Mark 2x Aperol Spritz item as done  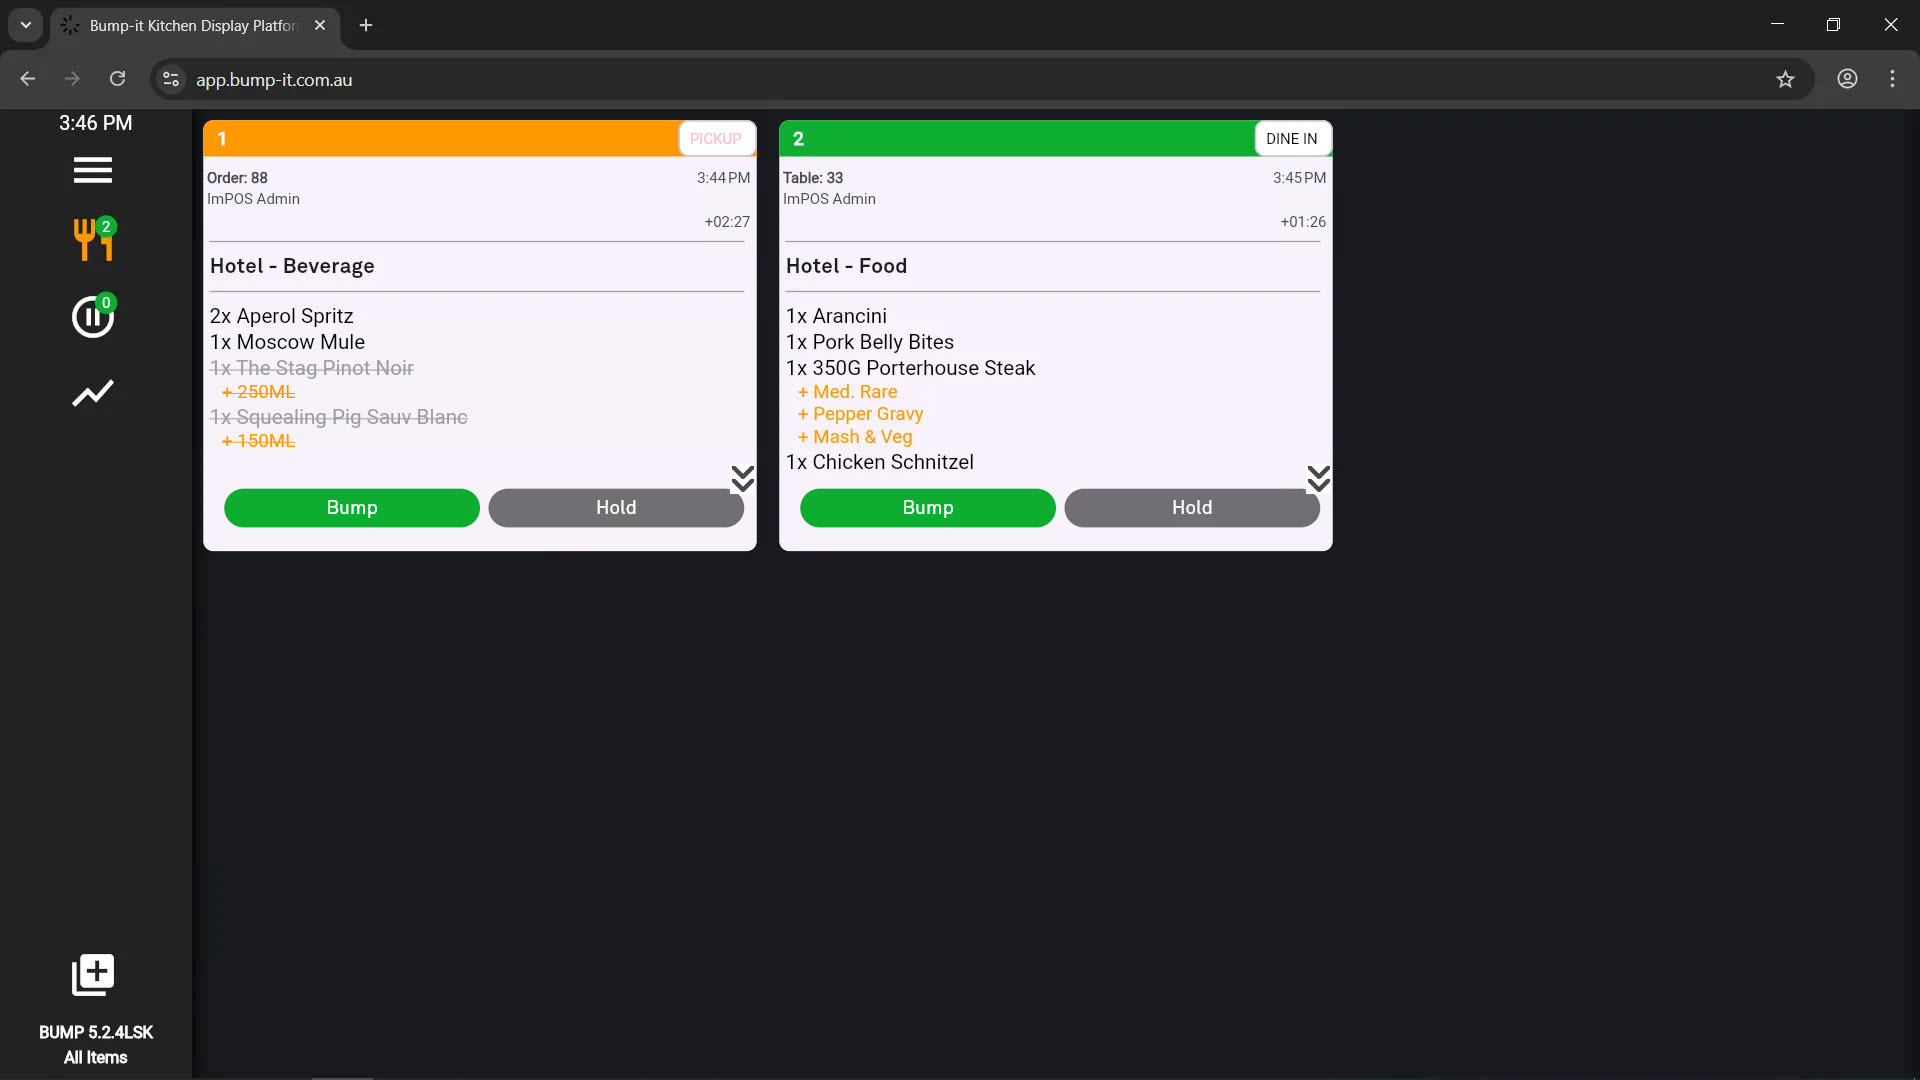click(x=281, y=316)
